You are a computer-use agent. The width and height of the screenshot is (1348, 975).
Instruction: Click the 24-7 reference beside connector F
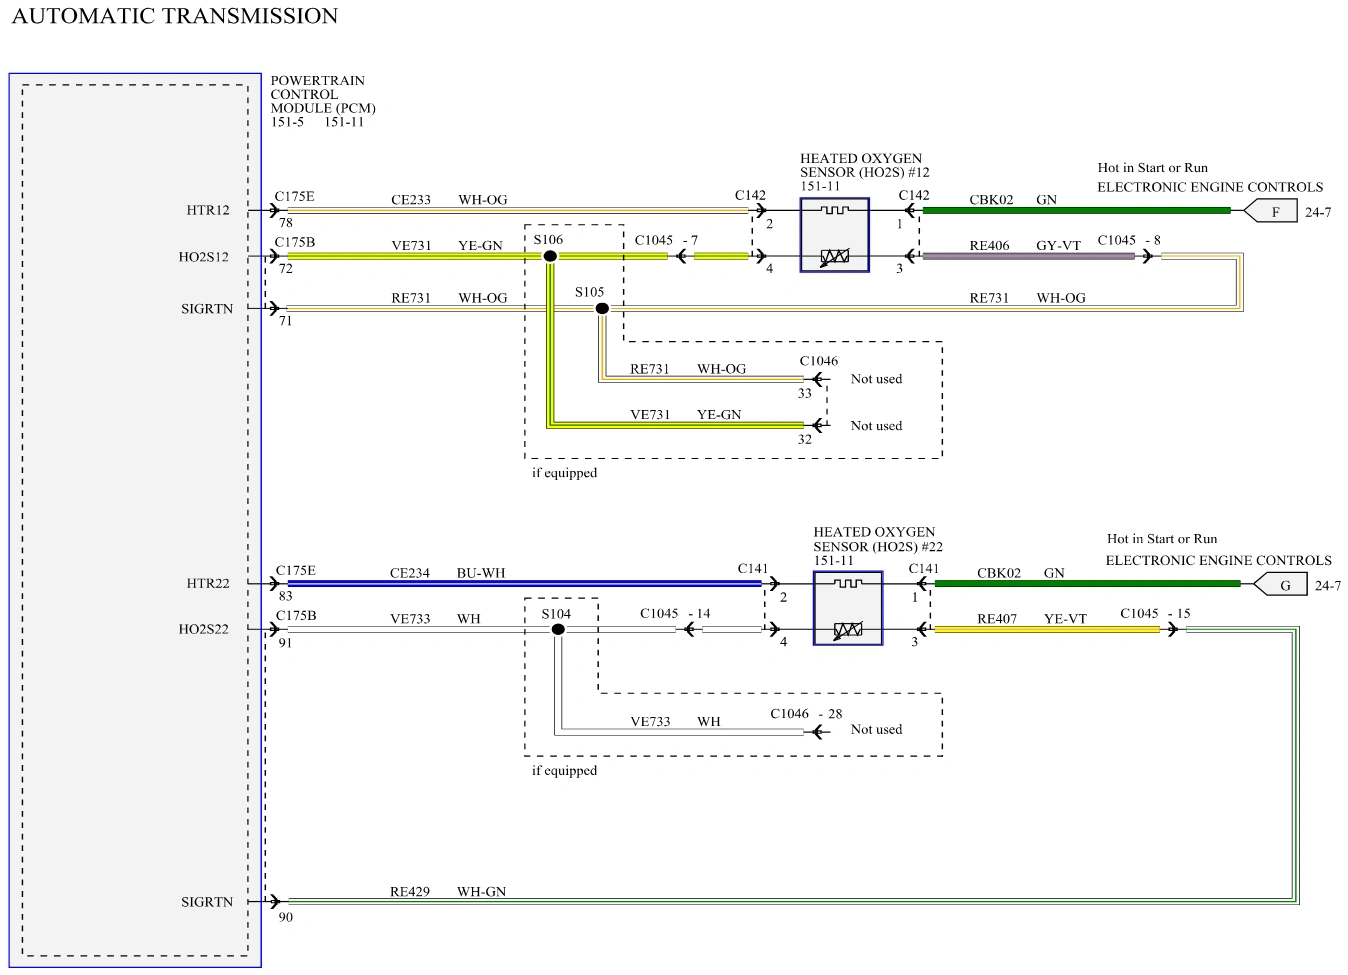[1318, 213]
